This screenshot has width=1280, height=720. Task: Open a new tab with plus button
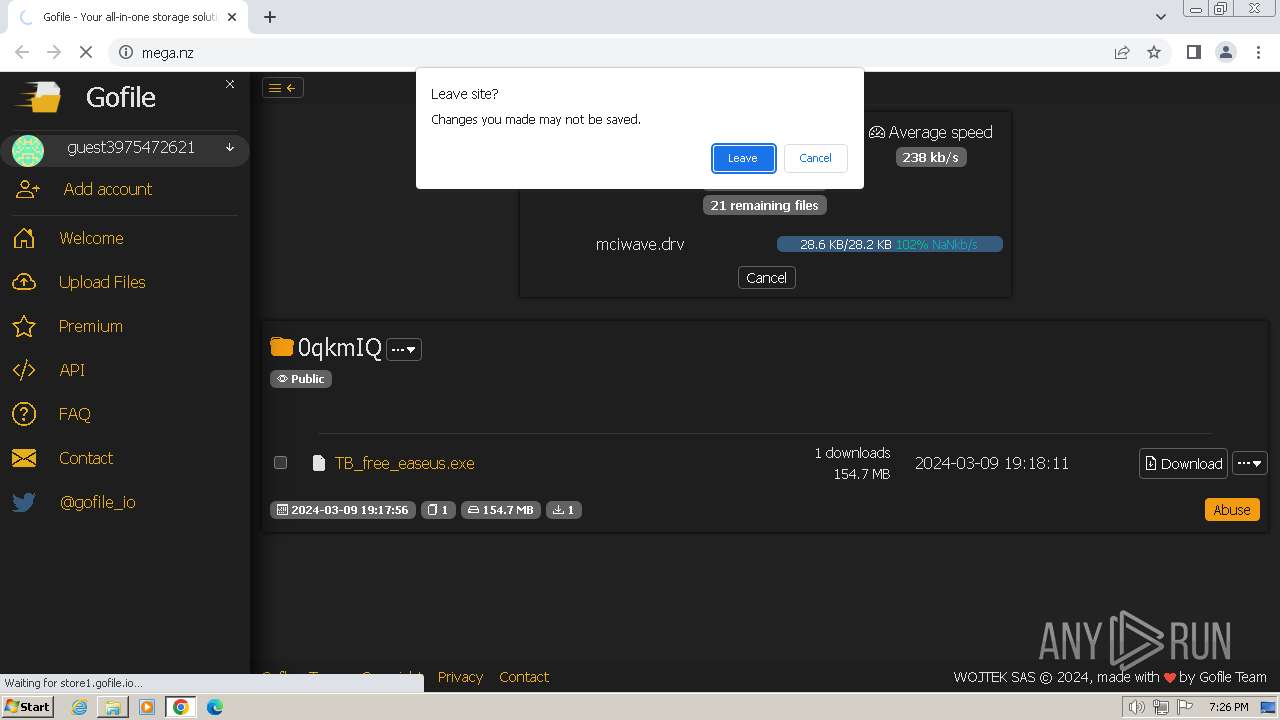270,17
